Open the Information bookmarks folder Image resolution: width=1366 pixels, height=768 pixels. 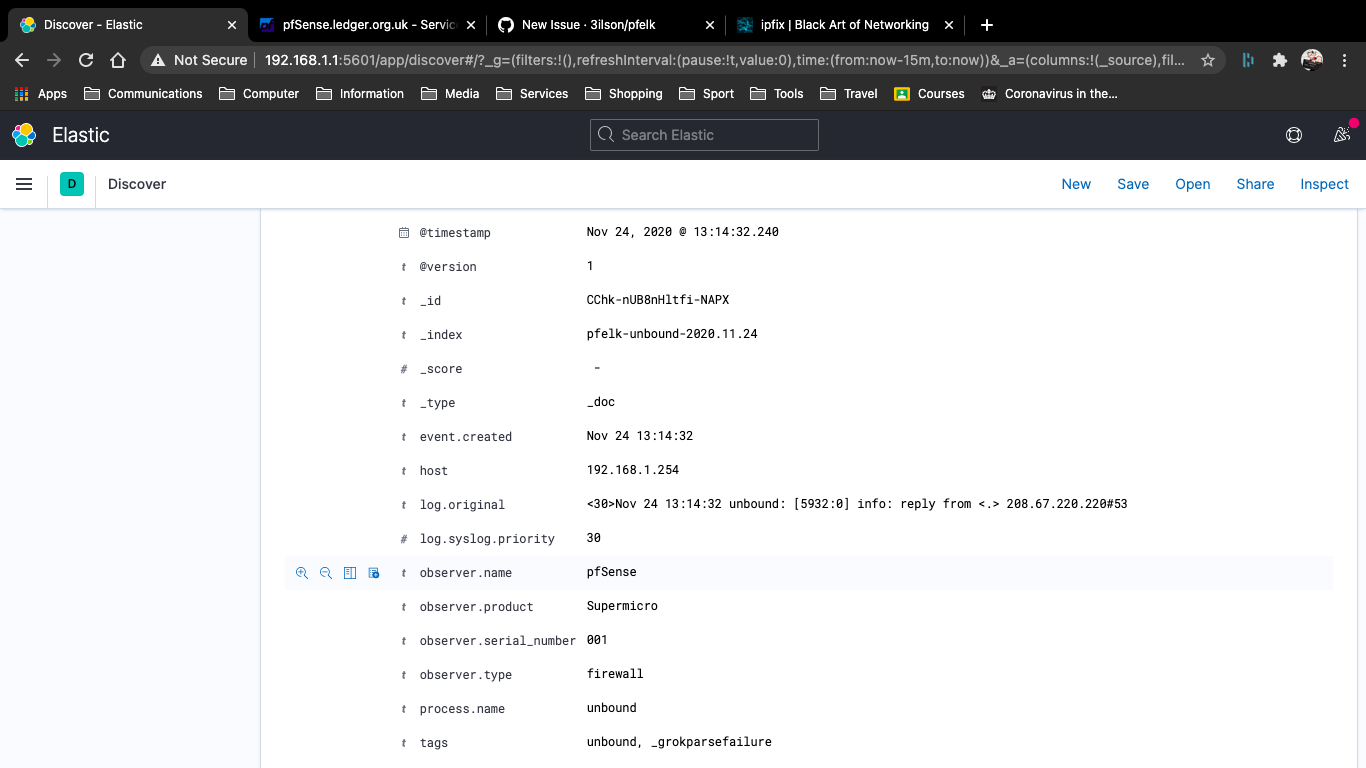[360, 93]
